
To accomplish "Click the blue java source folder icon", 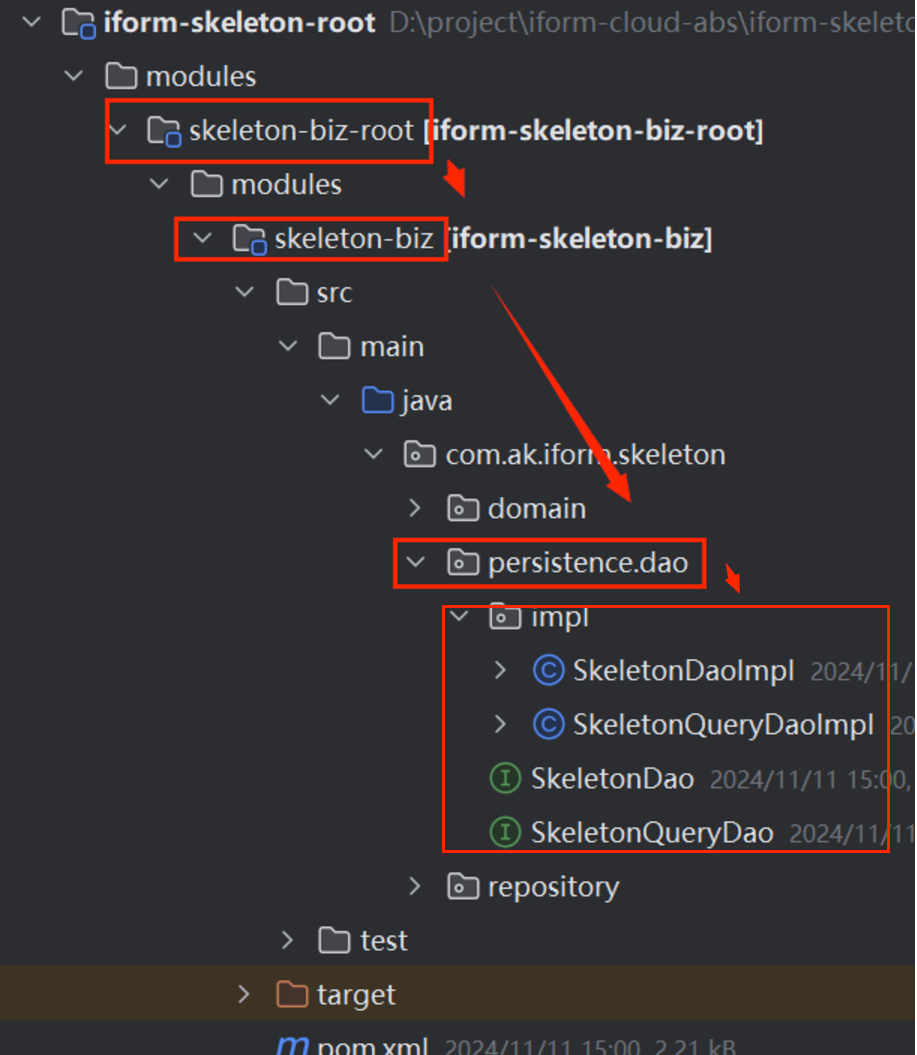I will coord(377,401).
